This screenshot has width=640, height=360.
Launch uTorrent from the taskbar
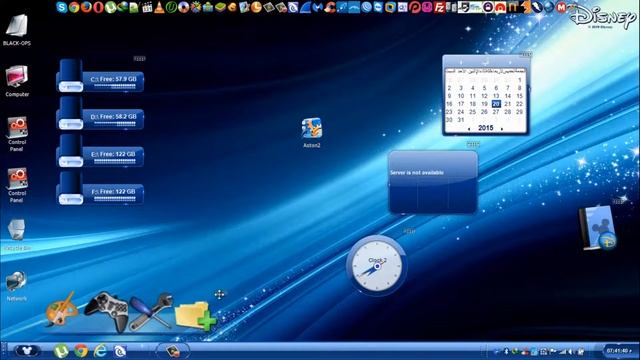pyautogui.click(x=61, y=351)
